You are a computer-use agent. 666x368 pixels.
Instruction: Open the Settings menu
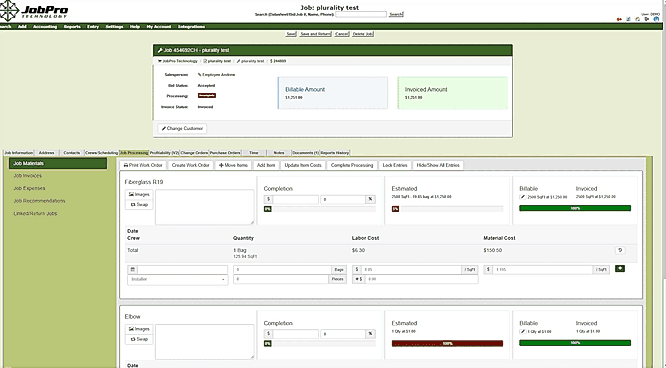point(114,26)
